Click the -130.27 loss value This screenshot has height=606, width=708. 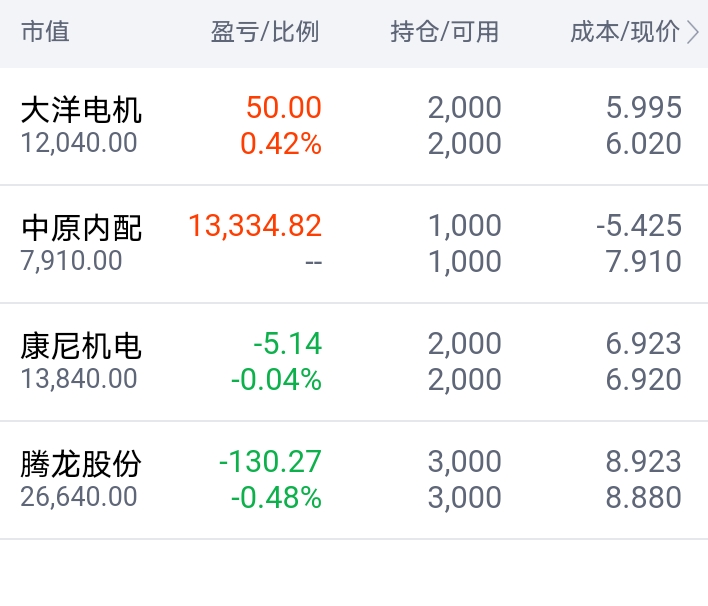[270, 462]
